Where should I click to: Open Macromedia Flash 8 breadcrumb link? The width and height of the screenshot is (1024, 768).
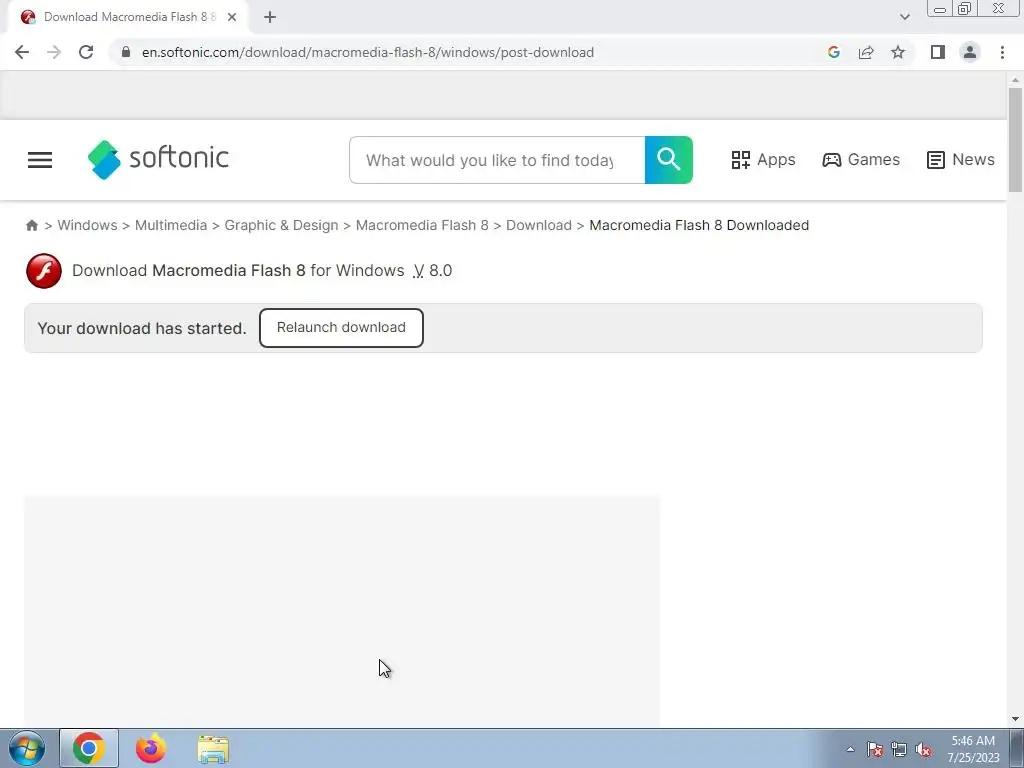click(422, 225)
